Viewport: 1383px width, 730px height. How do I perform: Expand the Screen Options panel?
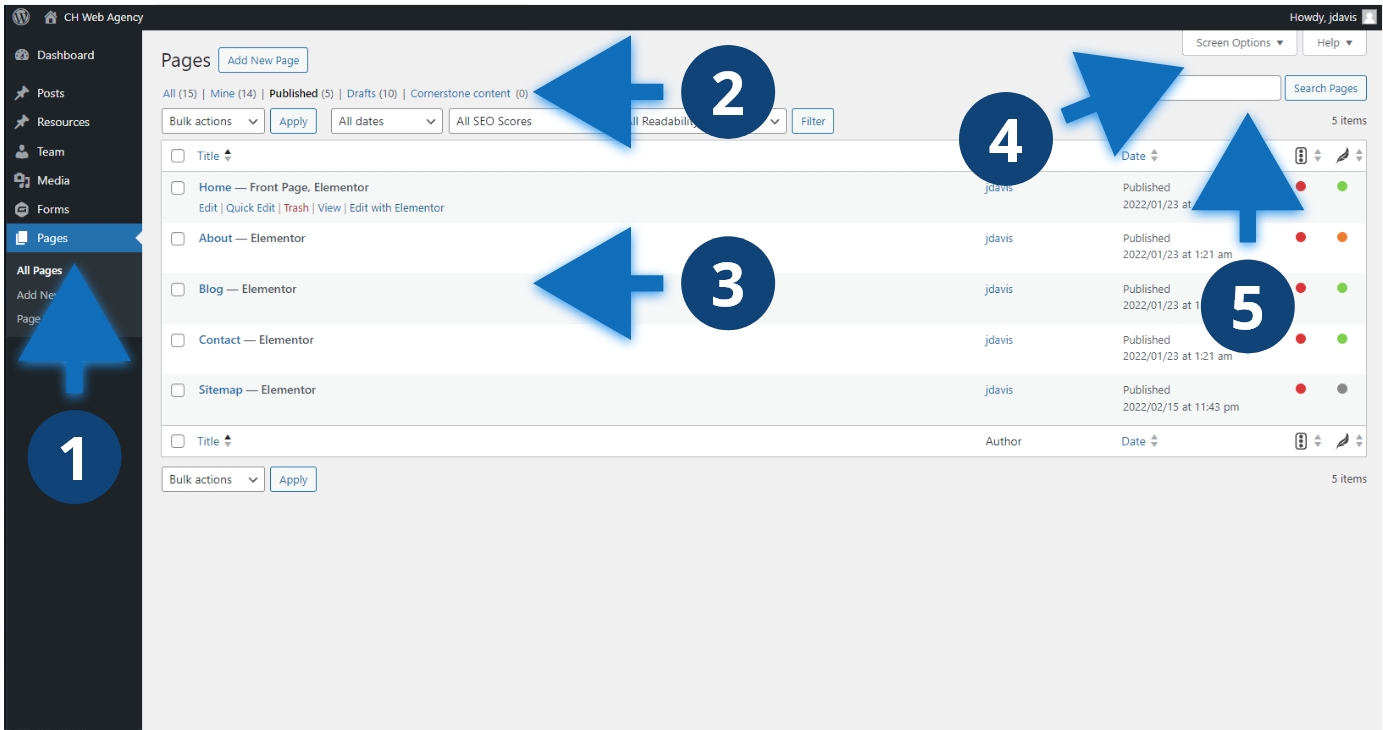(x=1239, y=43)
